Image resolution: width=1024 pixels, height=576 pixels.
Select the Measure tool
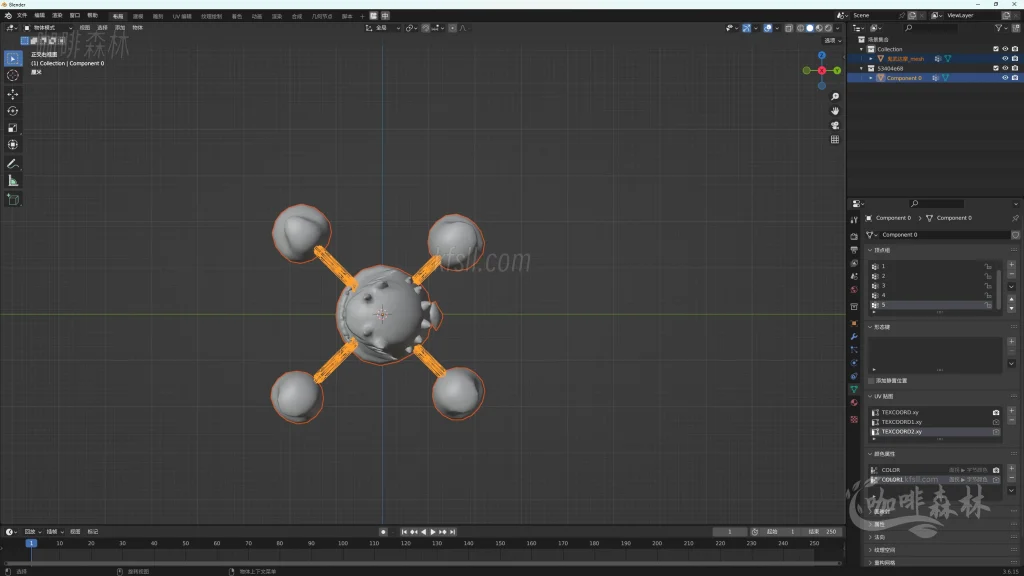(13, 181)
